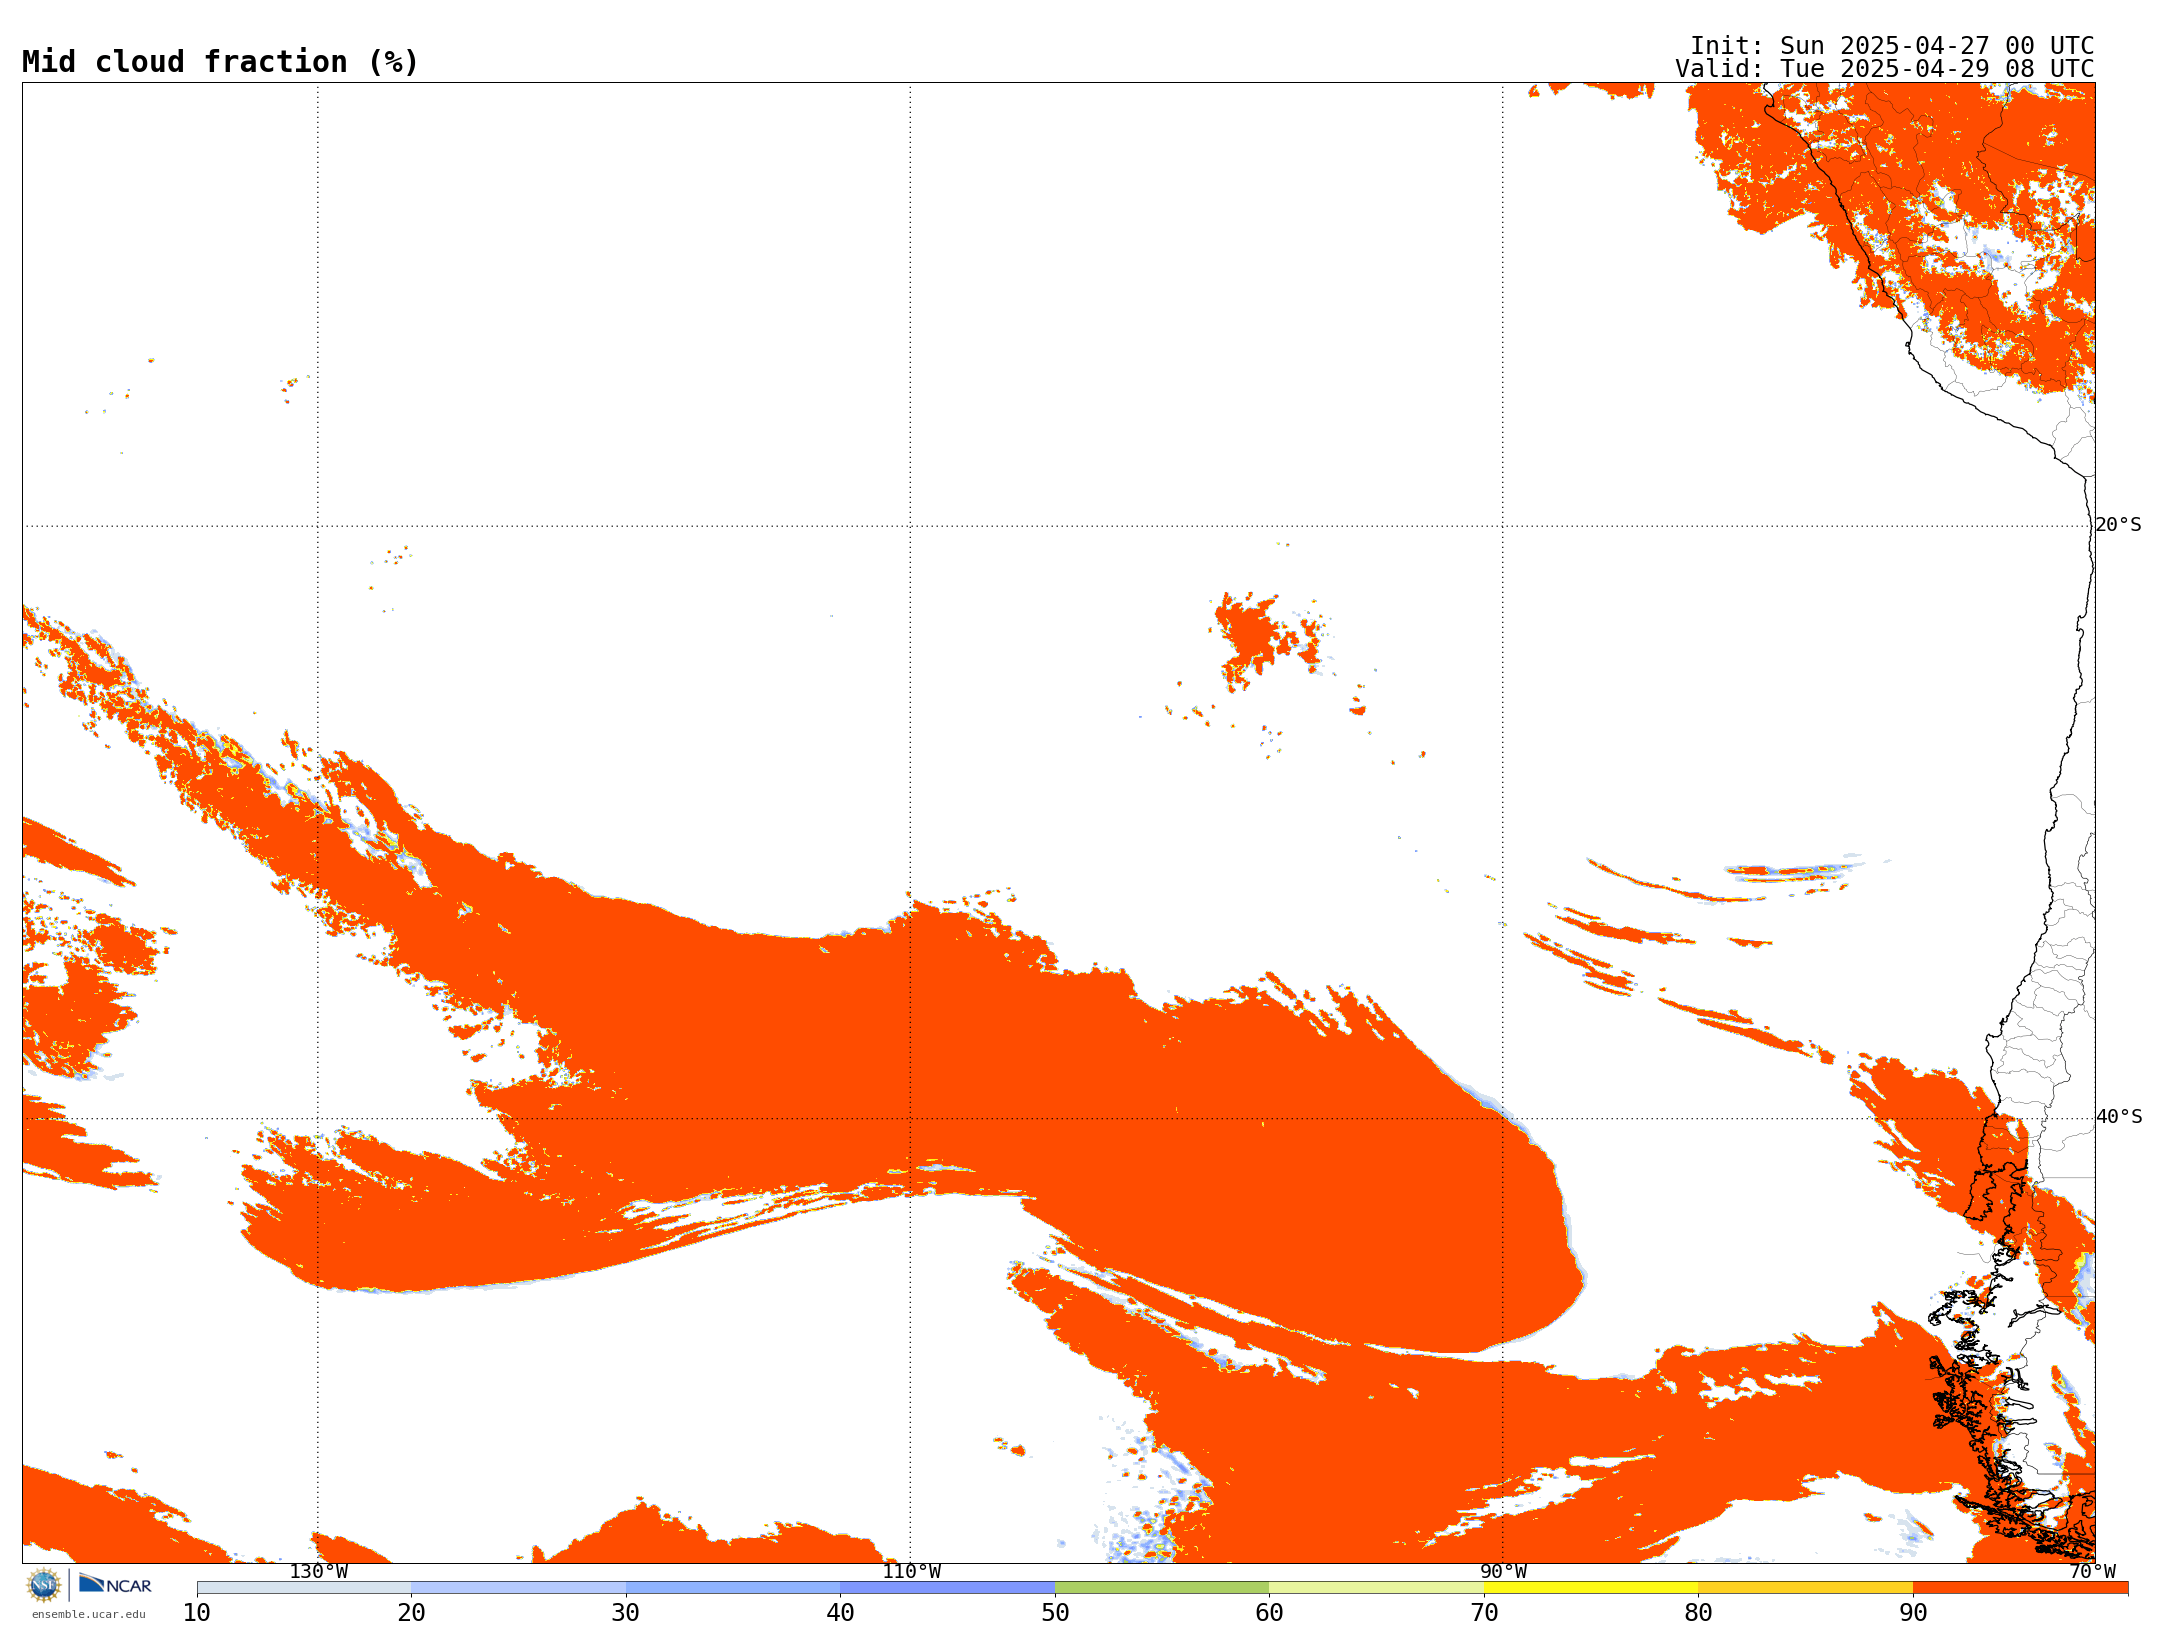Click the colorbar tick label '20'
2160x1626 pixels.
point(411,1612)
